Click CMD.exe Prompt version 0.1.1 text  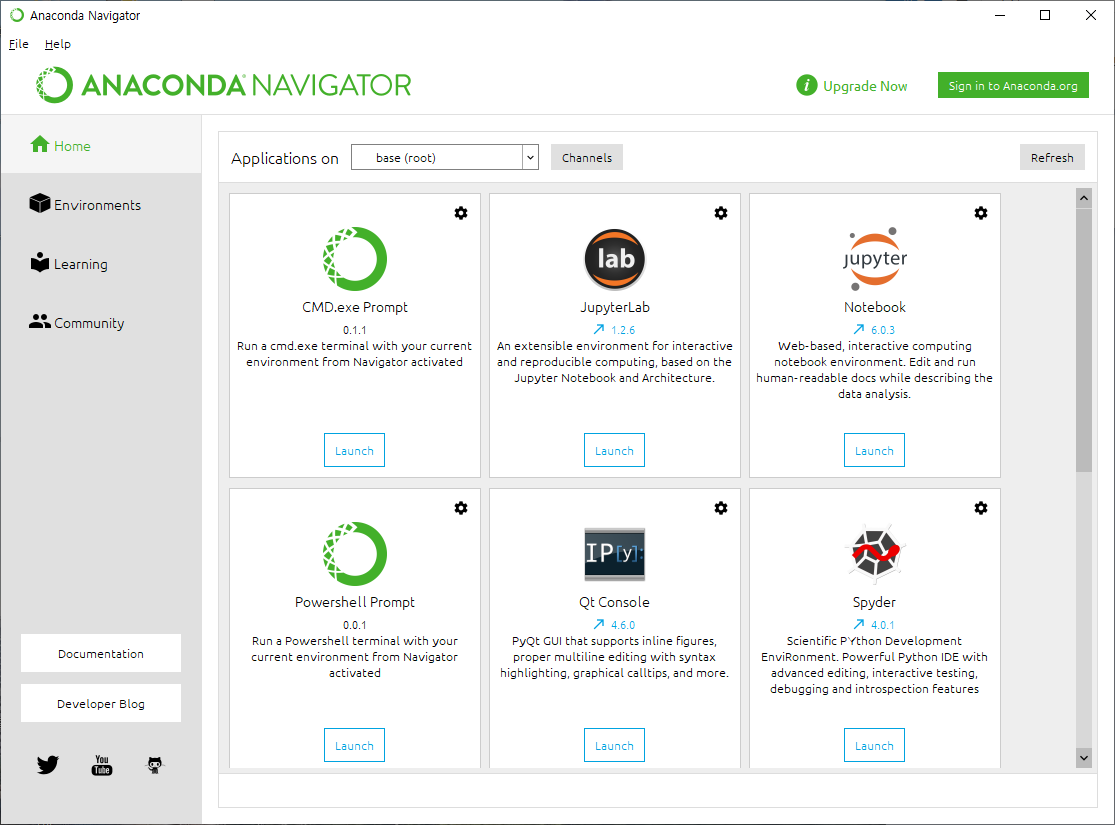[354, 330]
